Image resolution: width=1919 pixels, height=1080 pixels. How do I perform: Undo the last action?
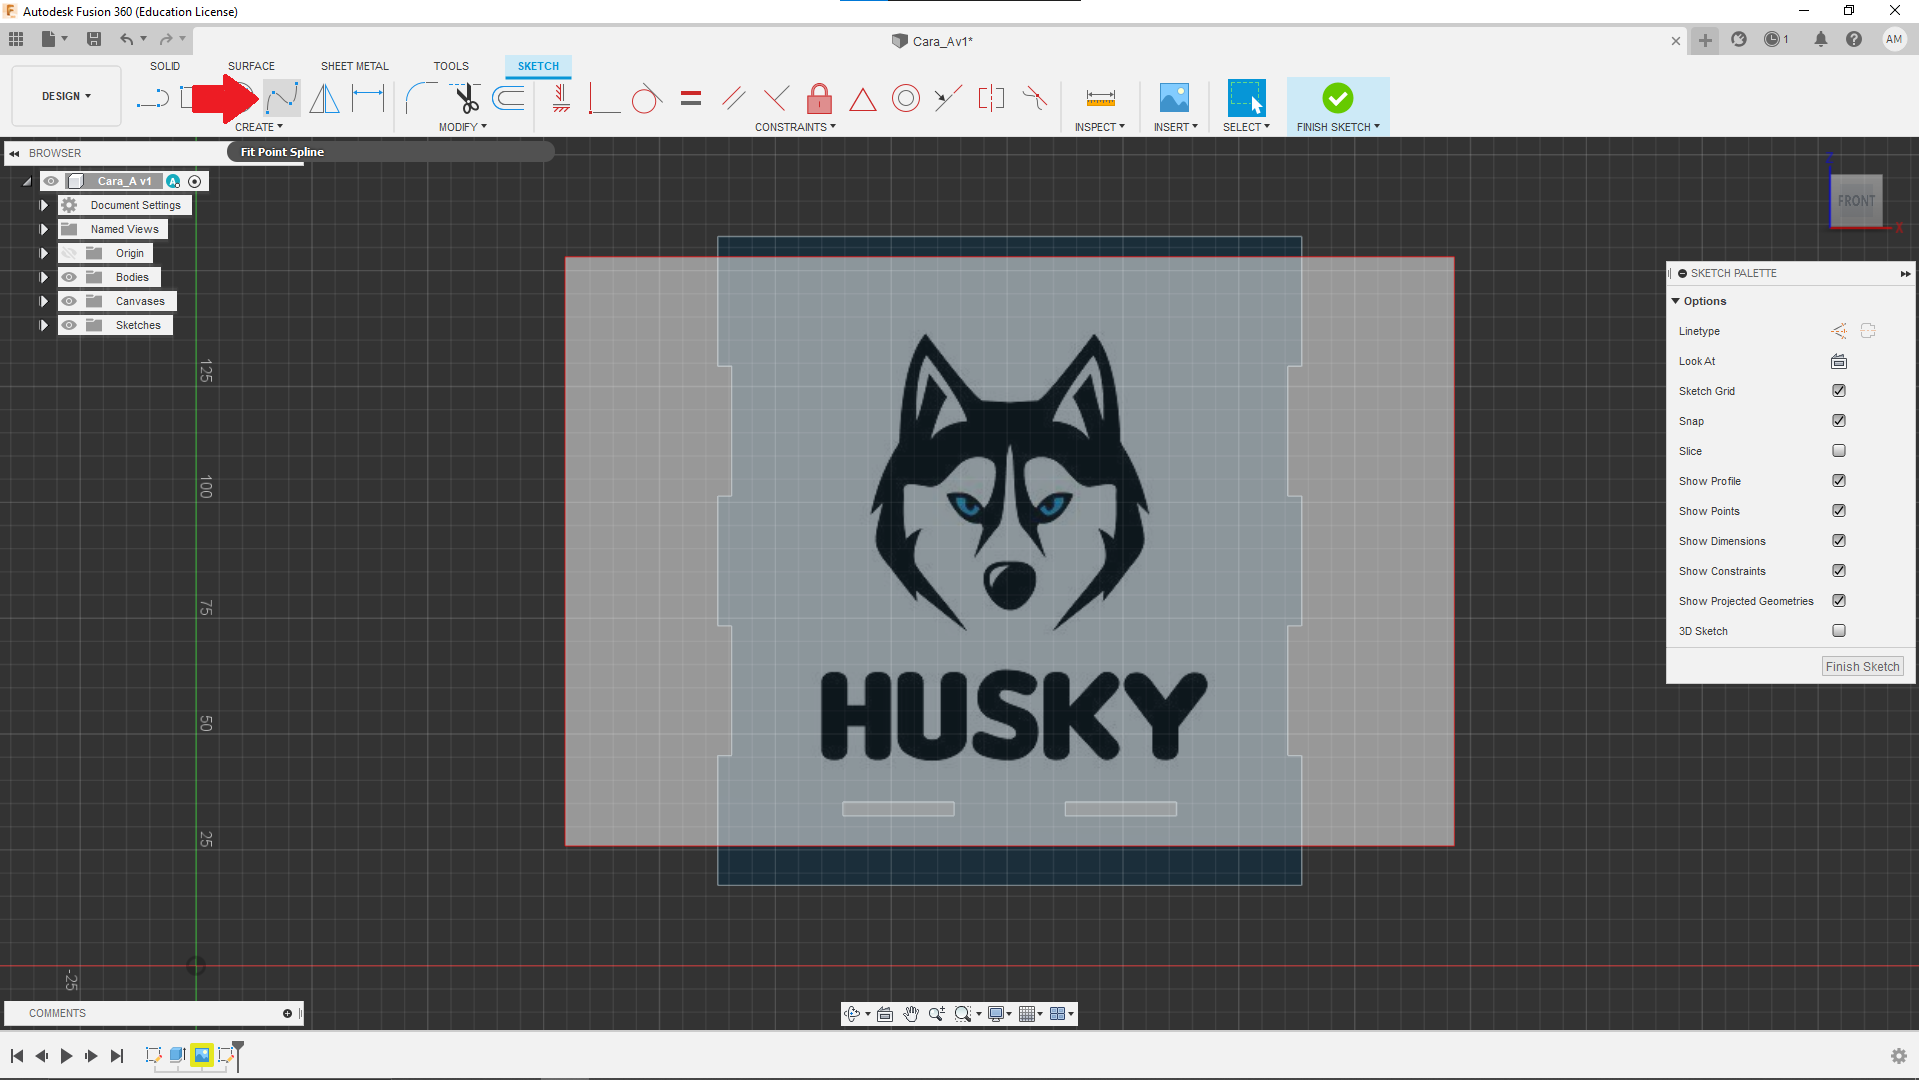(127, 39)
